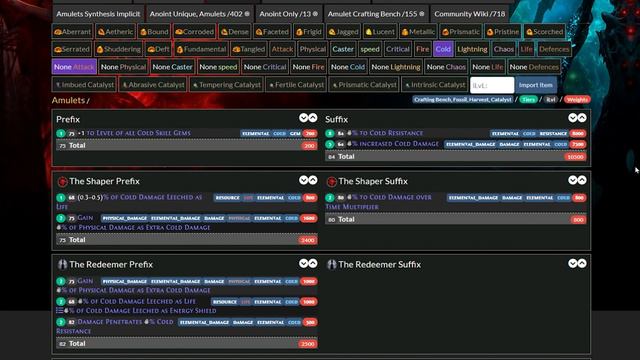Screen dimensions: 640x360
Task: Apply the Prismatic Catalyst
Action: coord(364,85)
